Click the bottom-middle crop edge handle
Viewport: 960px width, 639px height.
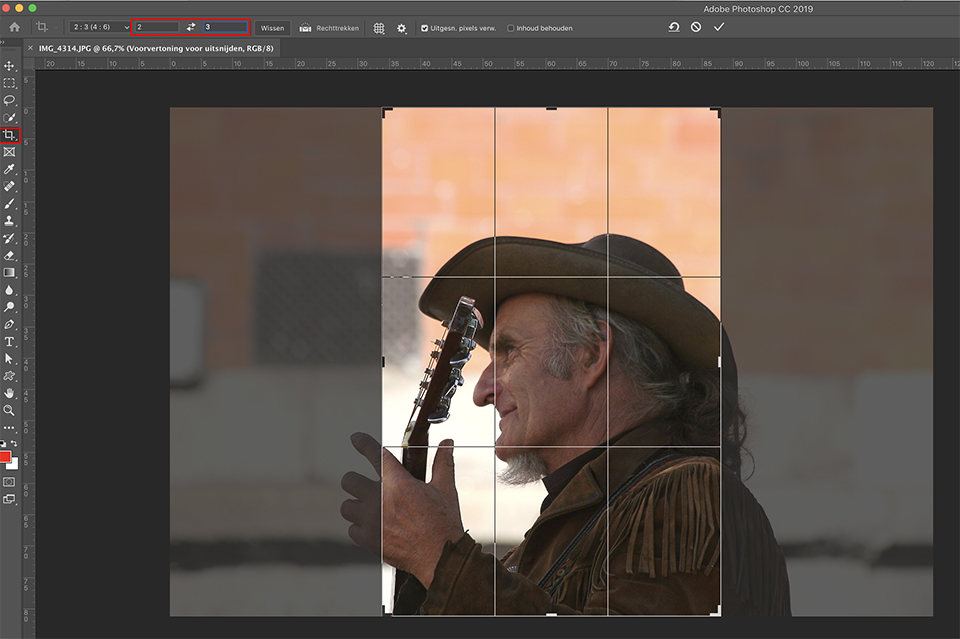click(x=551, y=615)
